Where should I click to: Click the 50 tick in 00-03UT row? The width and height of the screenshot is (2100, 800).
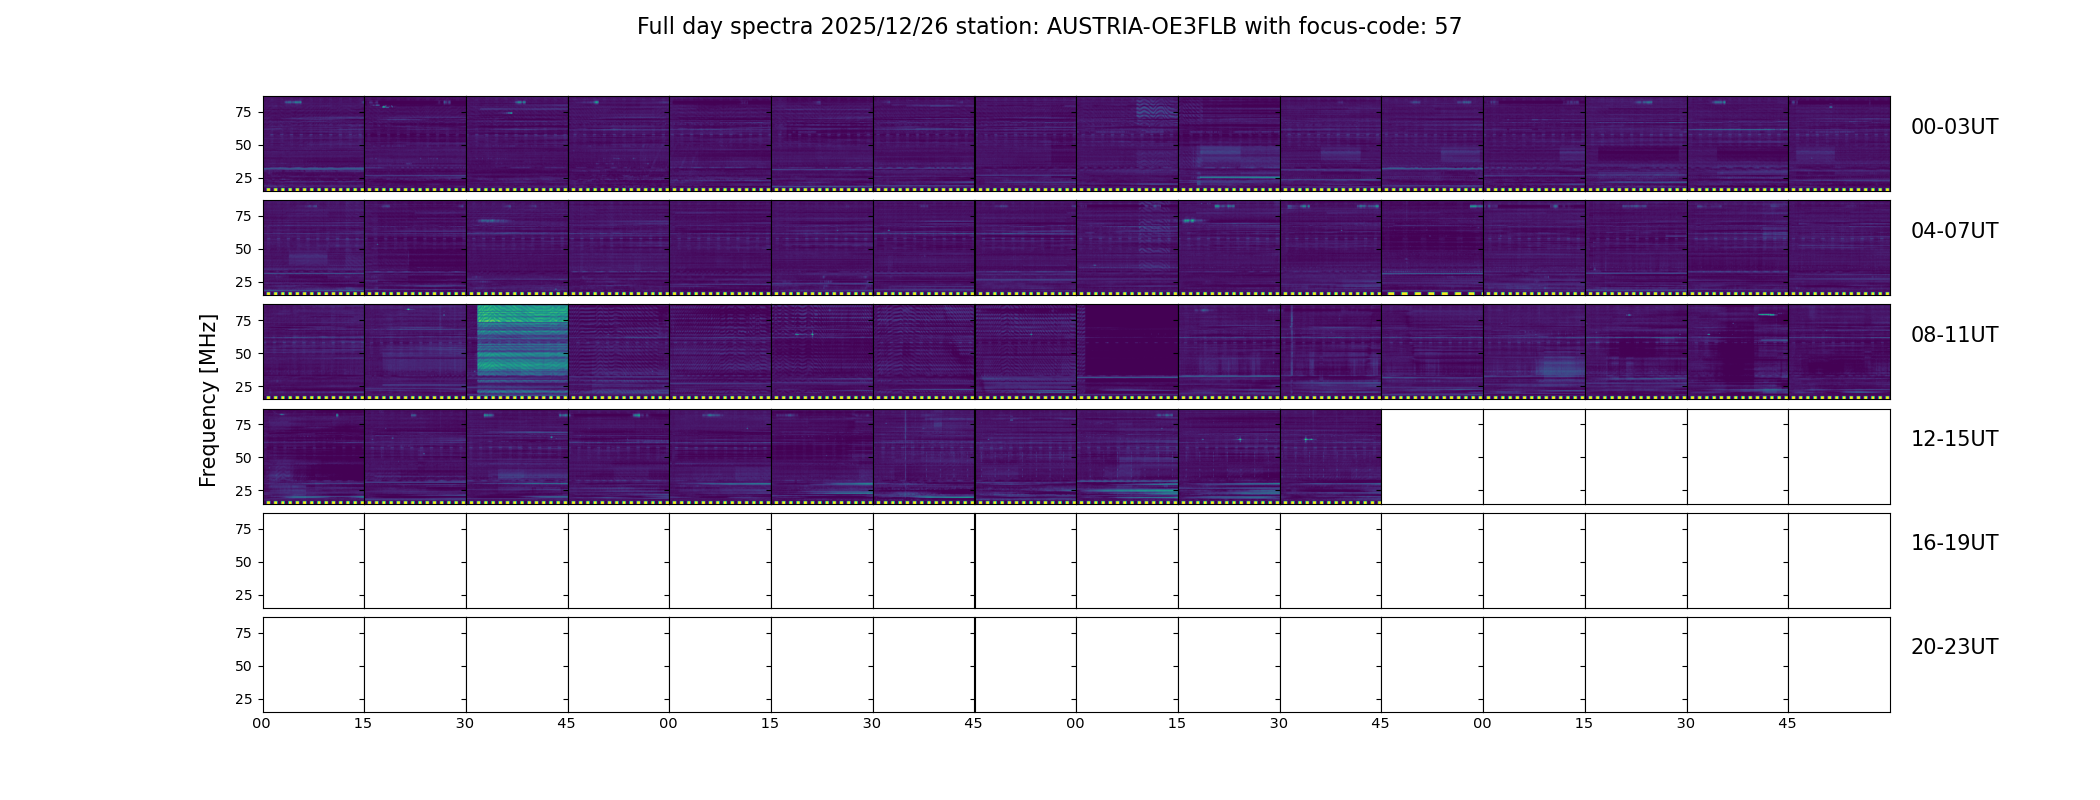point(243,145)
